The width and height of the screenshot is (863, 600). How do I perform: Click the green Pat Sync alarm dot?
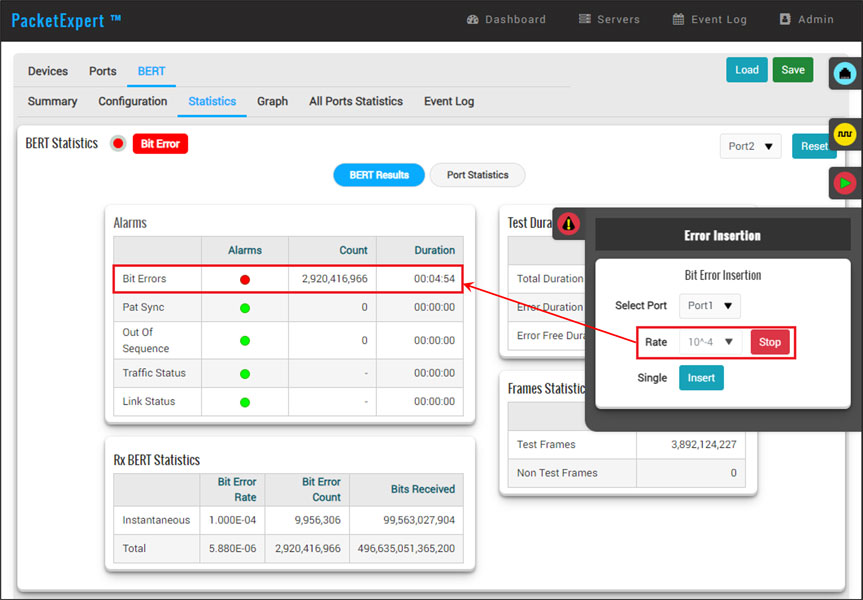pos(245,308)
